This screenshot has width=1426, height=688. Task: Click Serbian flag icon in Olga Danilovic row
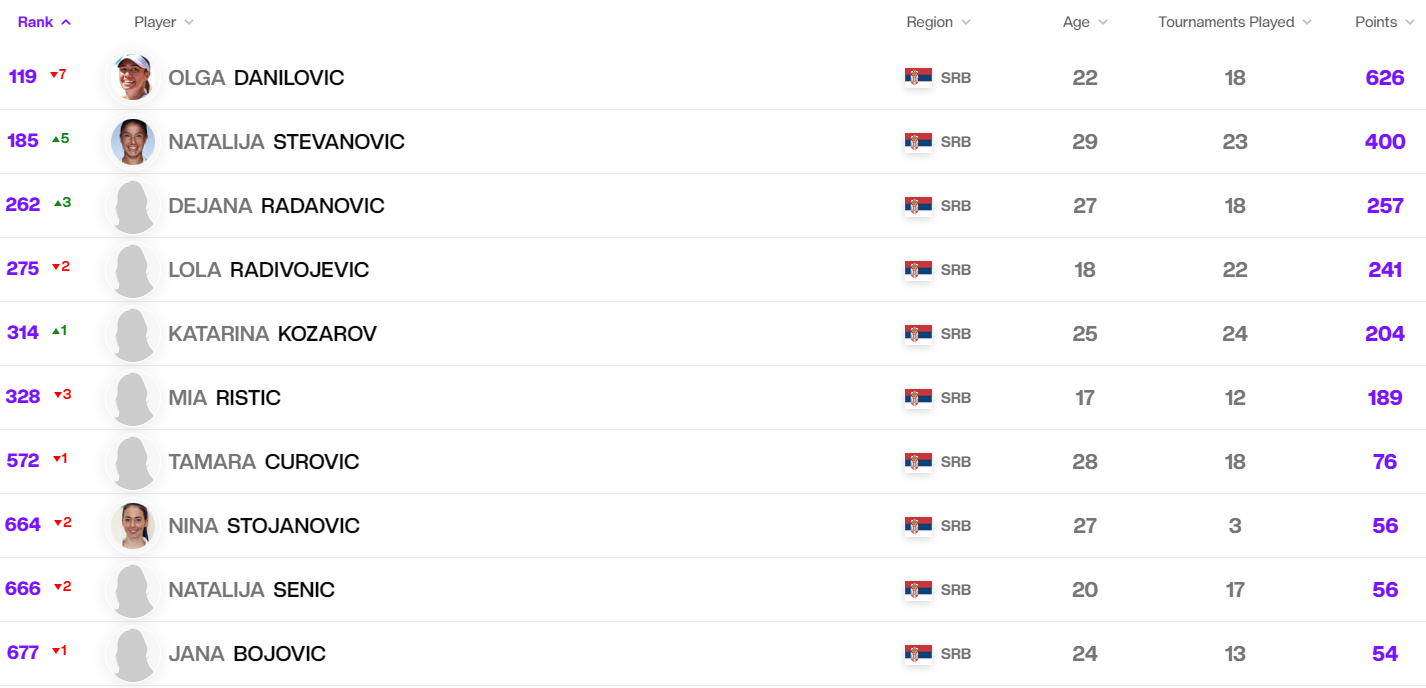918,78
